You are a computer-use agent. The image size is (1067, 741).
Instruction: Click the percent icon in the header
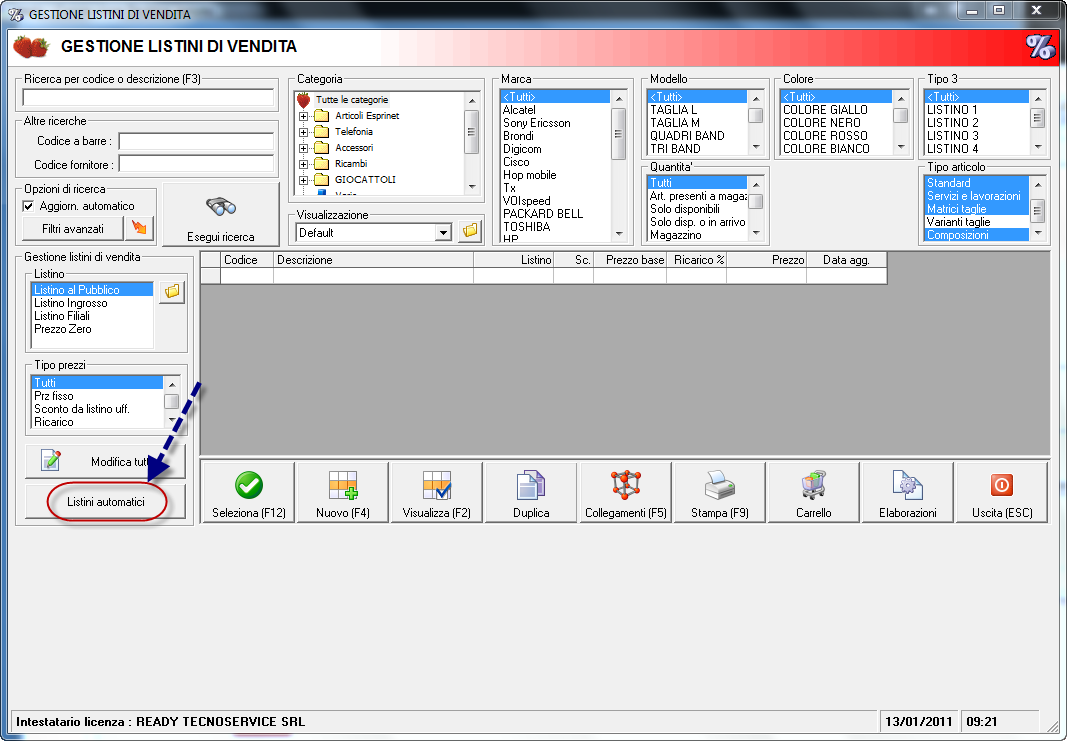coord(1040,46)
